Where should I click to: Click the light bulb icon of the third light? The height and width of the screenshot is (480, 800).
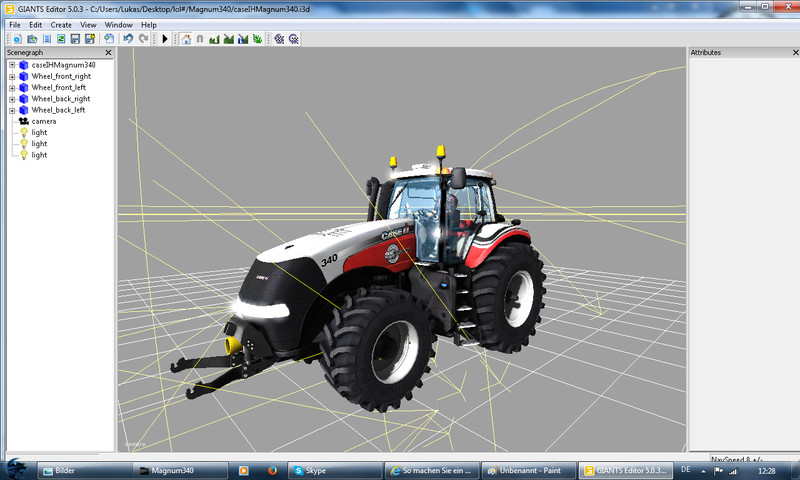pyautogui.click(x=23, y=155)
